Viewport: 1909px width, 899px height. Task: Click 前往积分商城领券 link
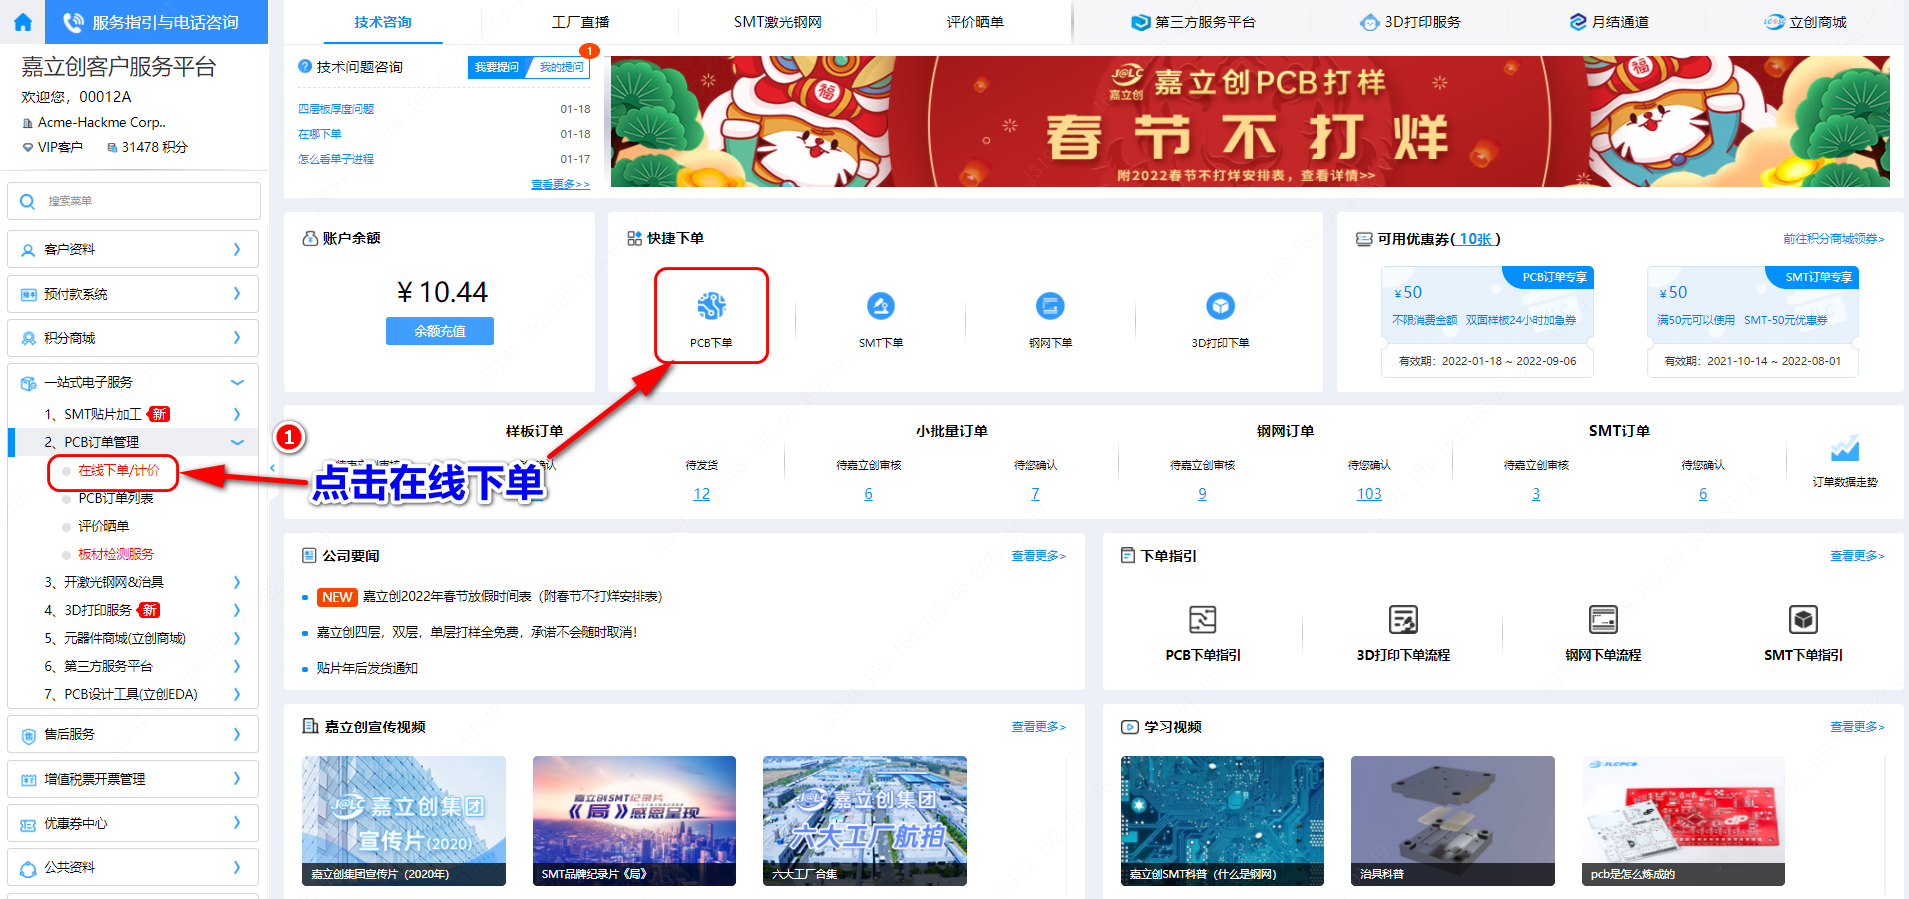point(1833,238)
